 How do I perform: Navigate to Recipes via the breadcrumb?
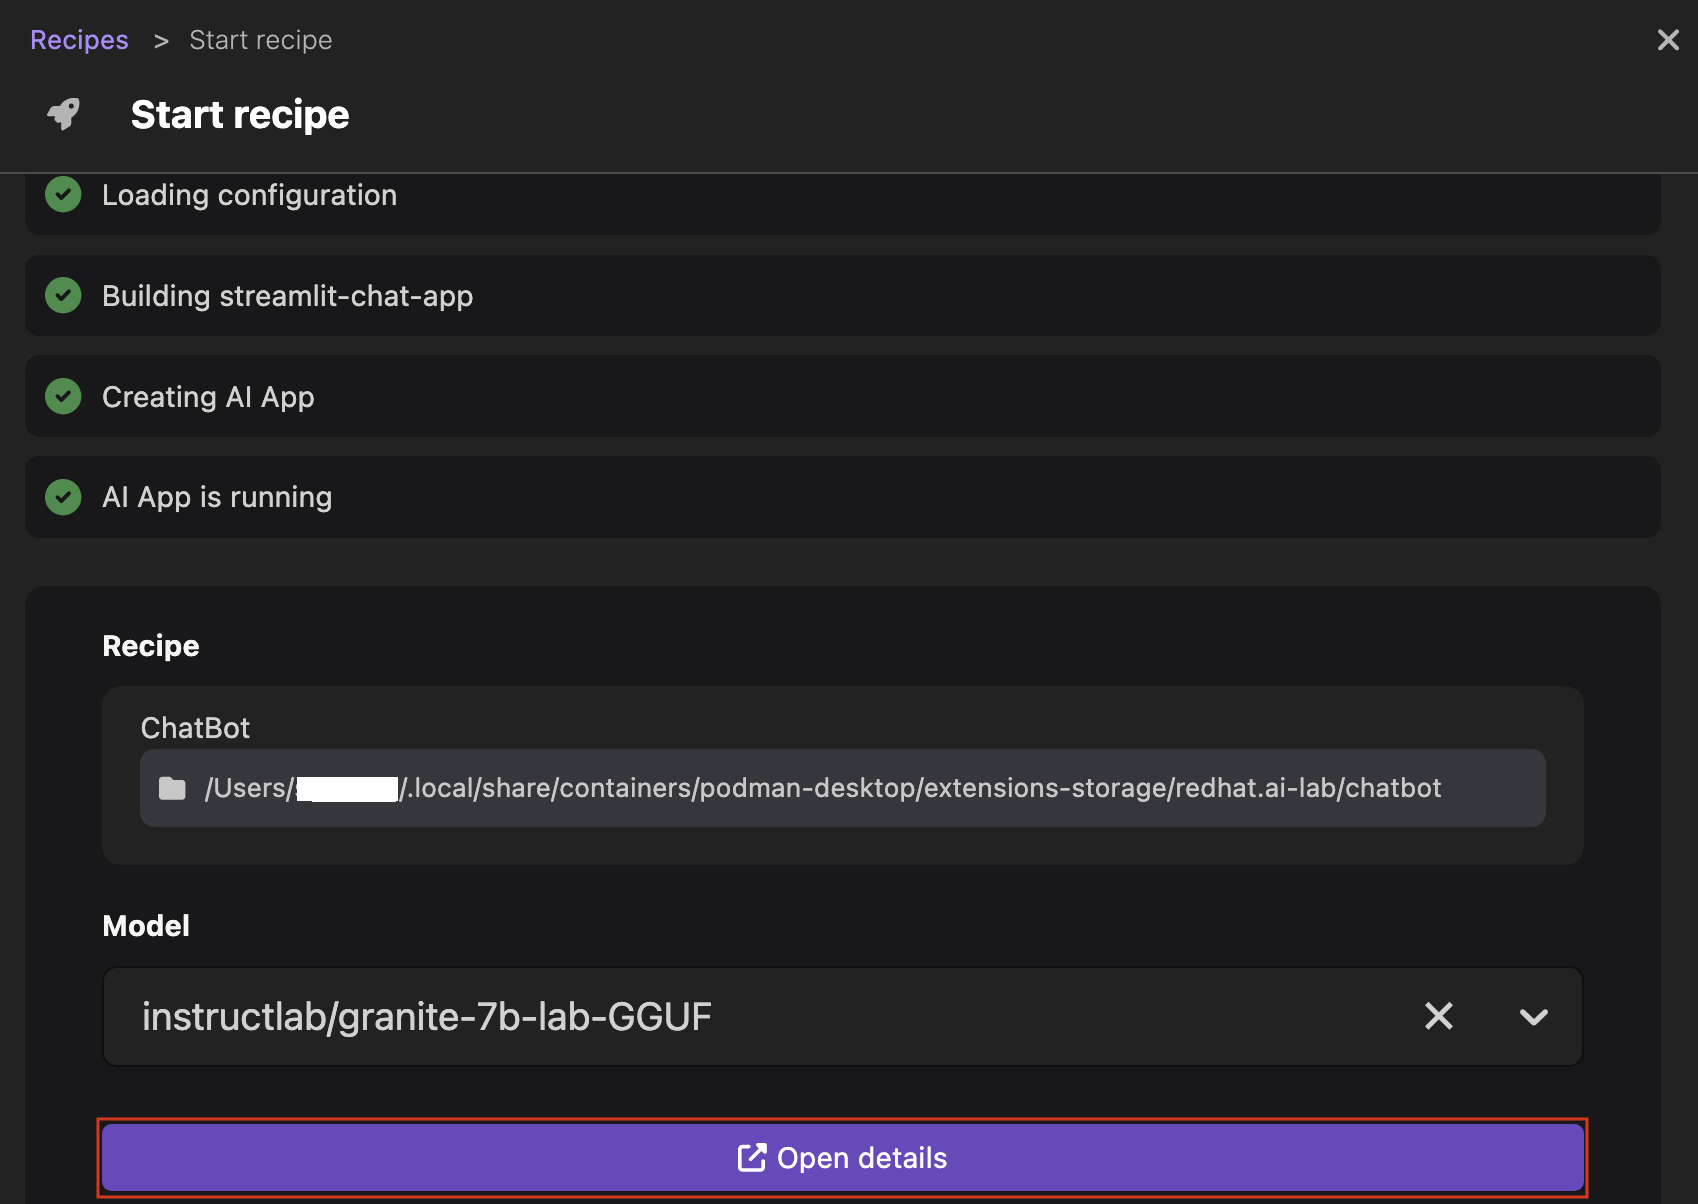[79, 39]
